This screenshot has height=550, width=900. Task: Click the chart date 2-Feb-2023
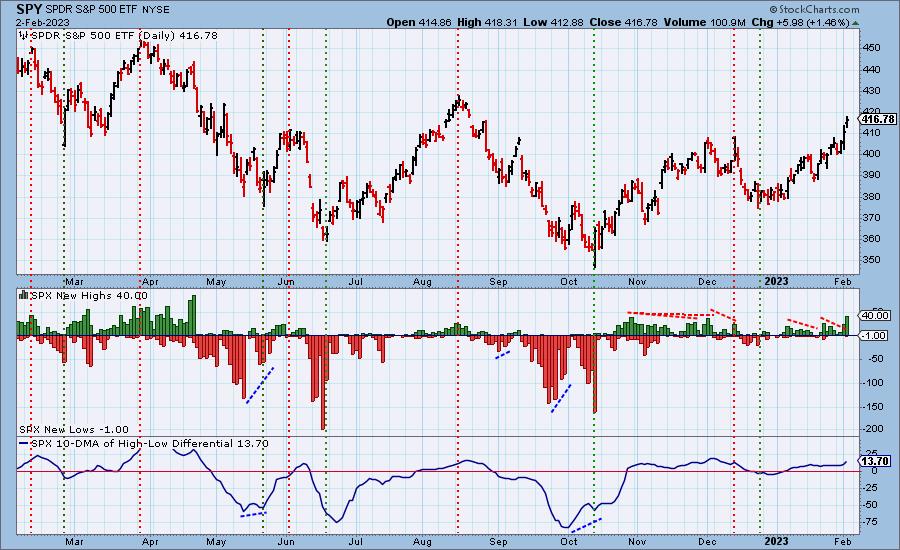point(43,22)
